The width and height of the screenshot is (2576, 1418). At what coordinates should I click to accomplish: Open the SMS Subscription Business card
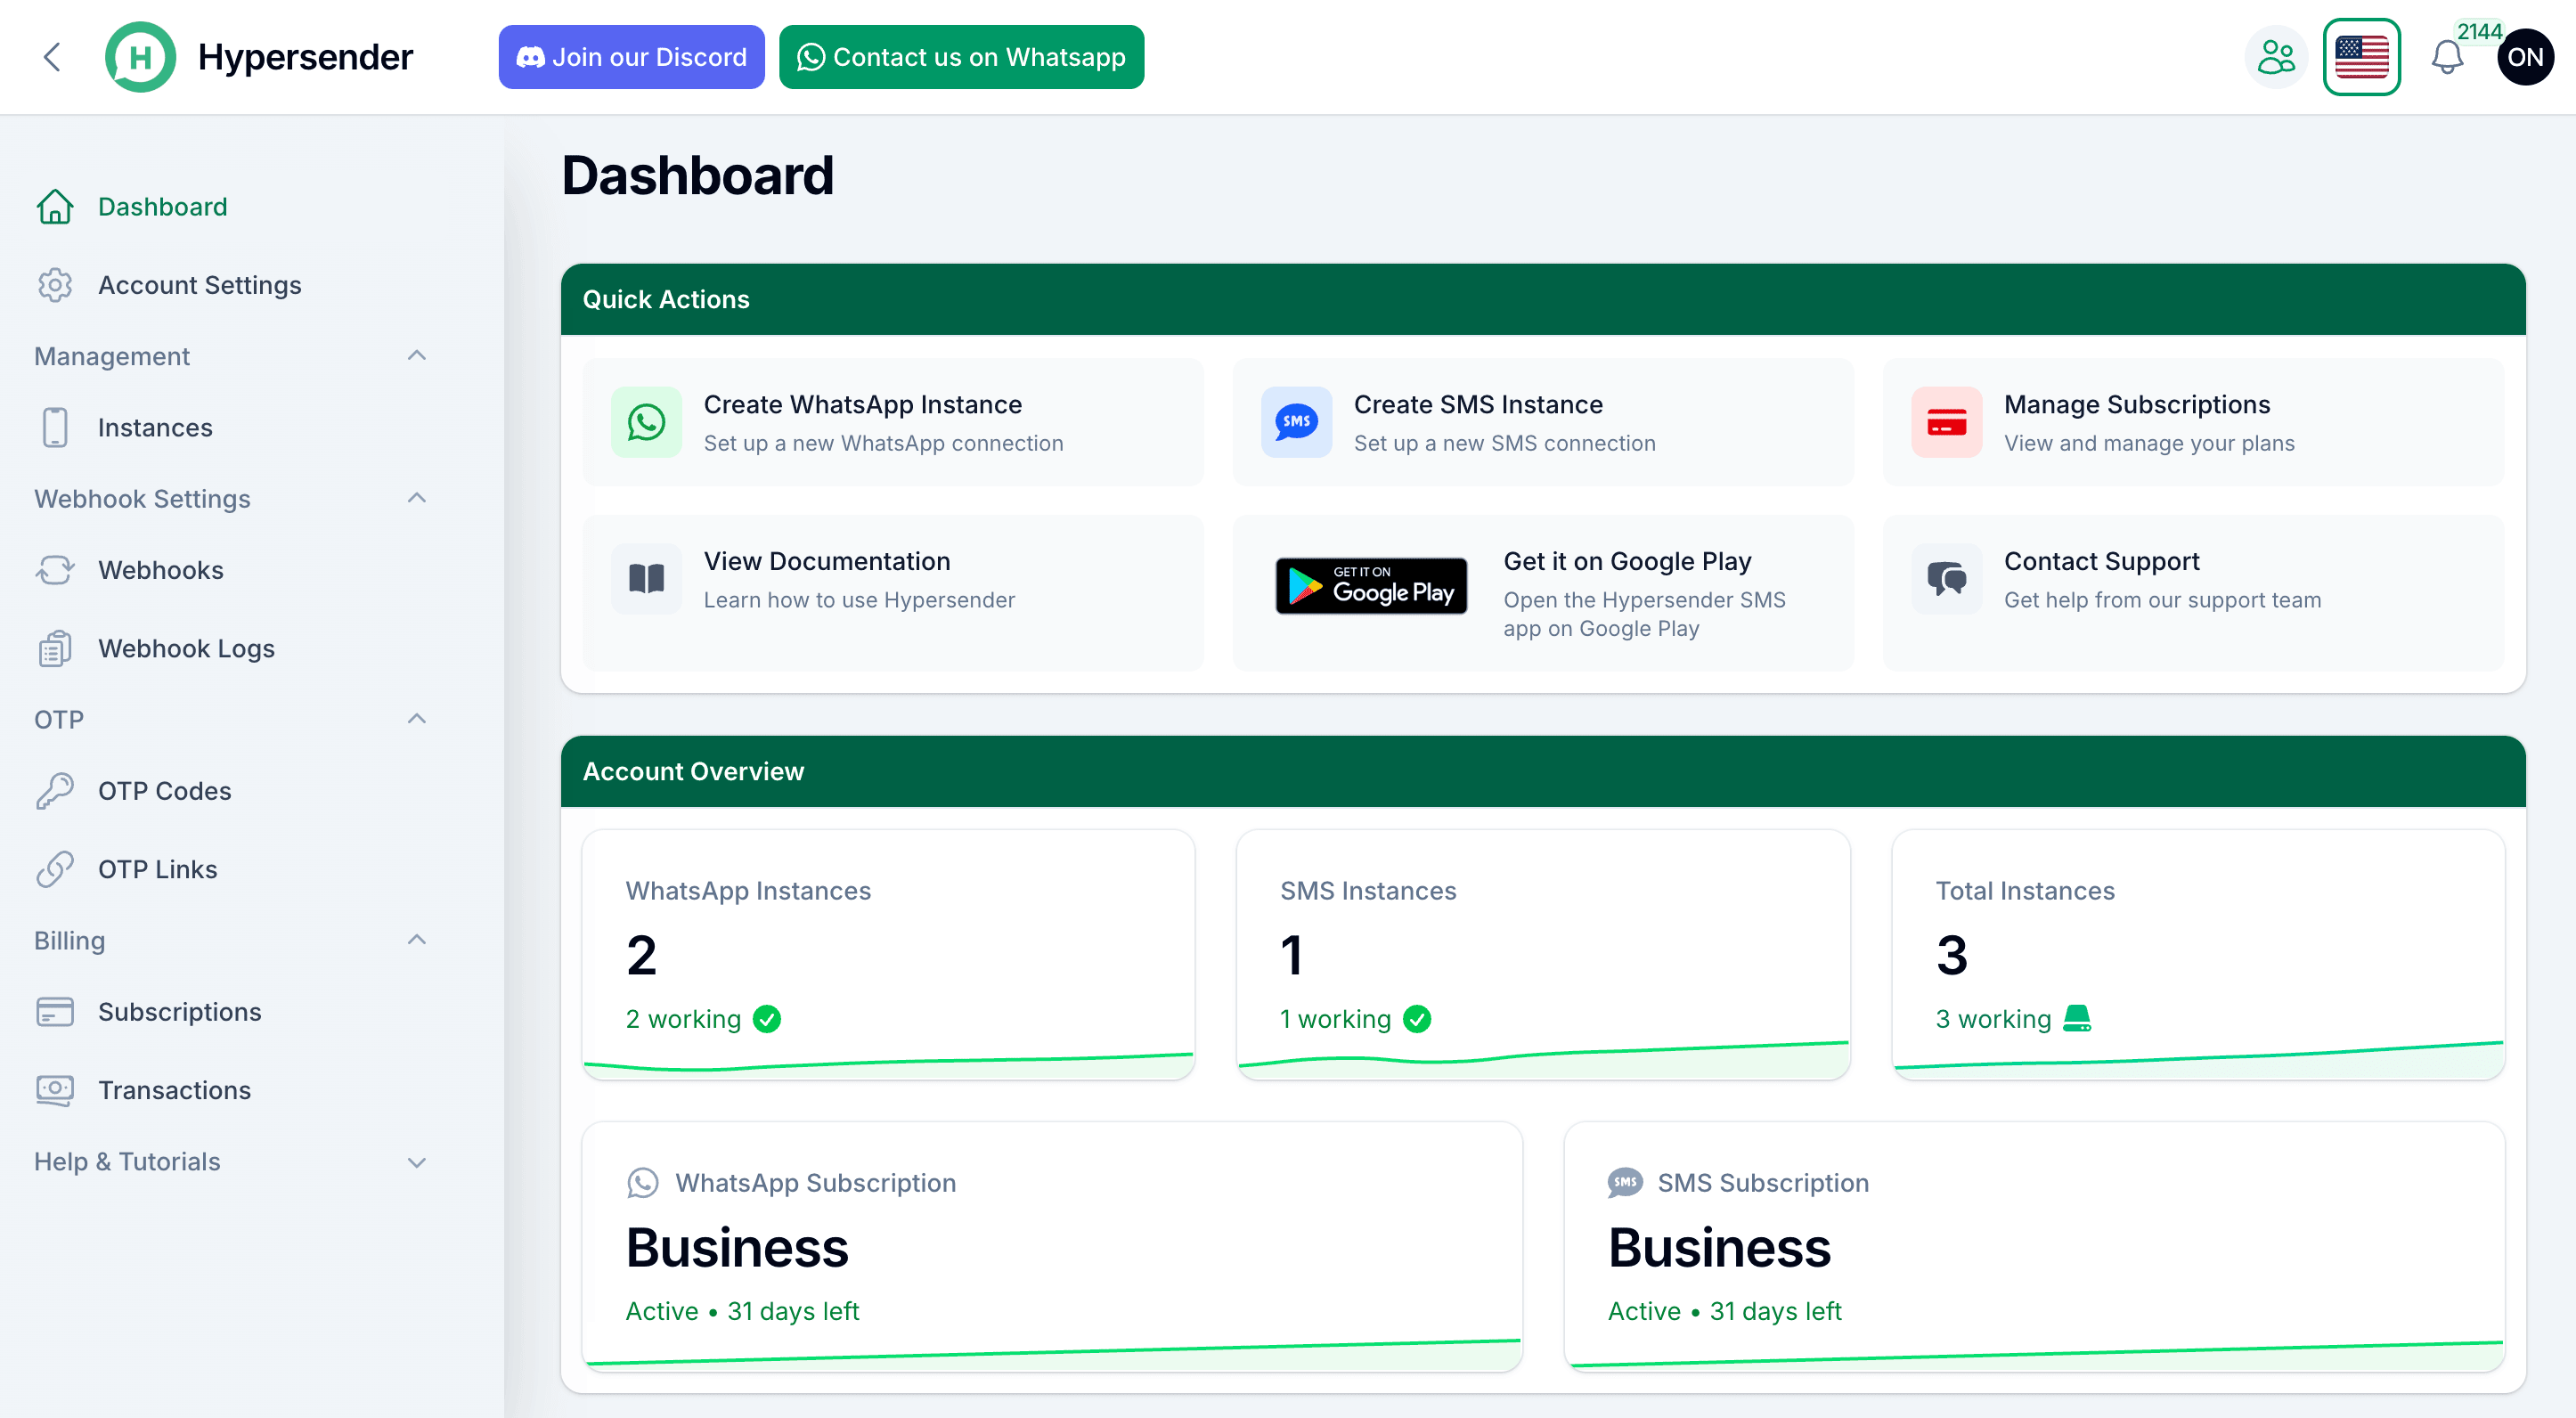[2034, 1246]
